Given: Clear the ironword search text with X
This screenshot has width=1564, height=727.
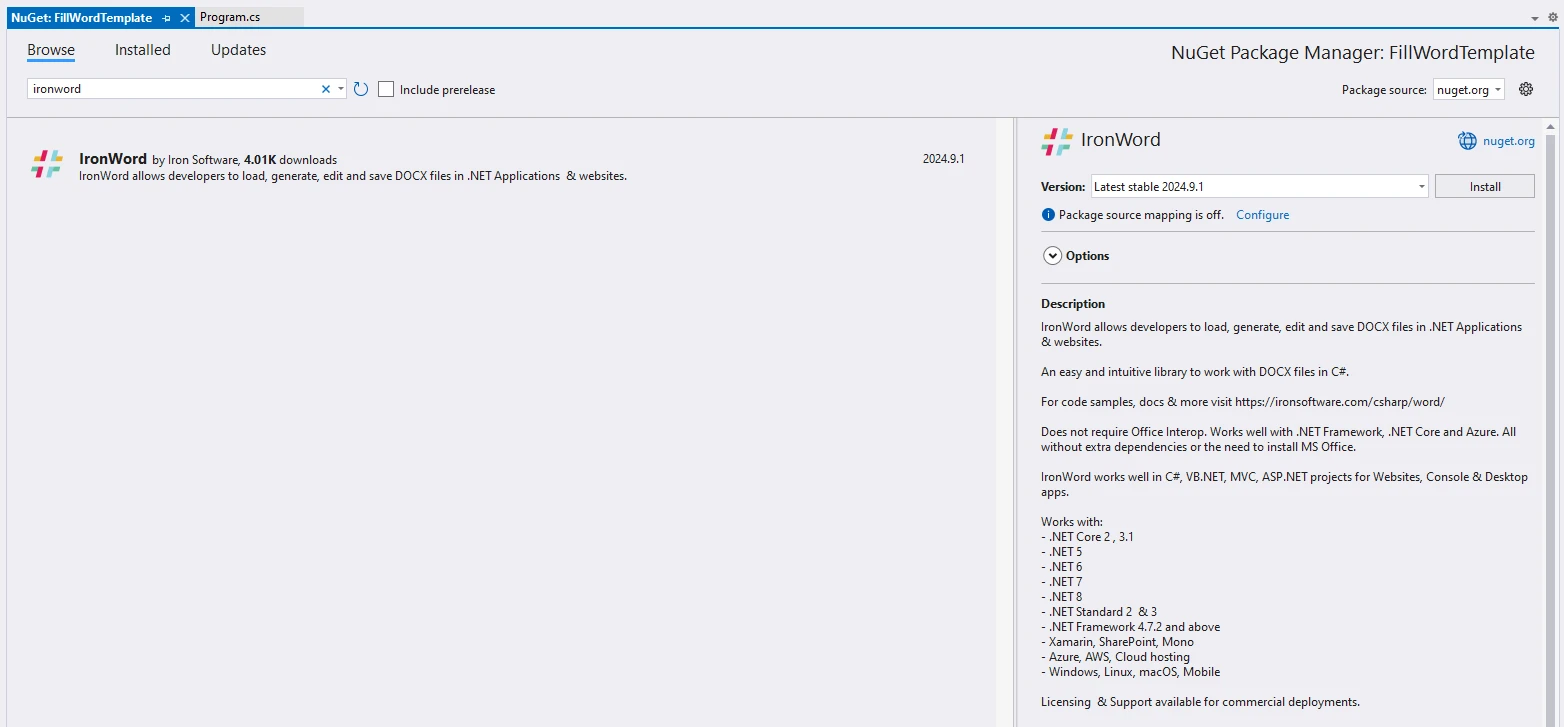Looking at the screenshot, I should [325, 89].
